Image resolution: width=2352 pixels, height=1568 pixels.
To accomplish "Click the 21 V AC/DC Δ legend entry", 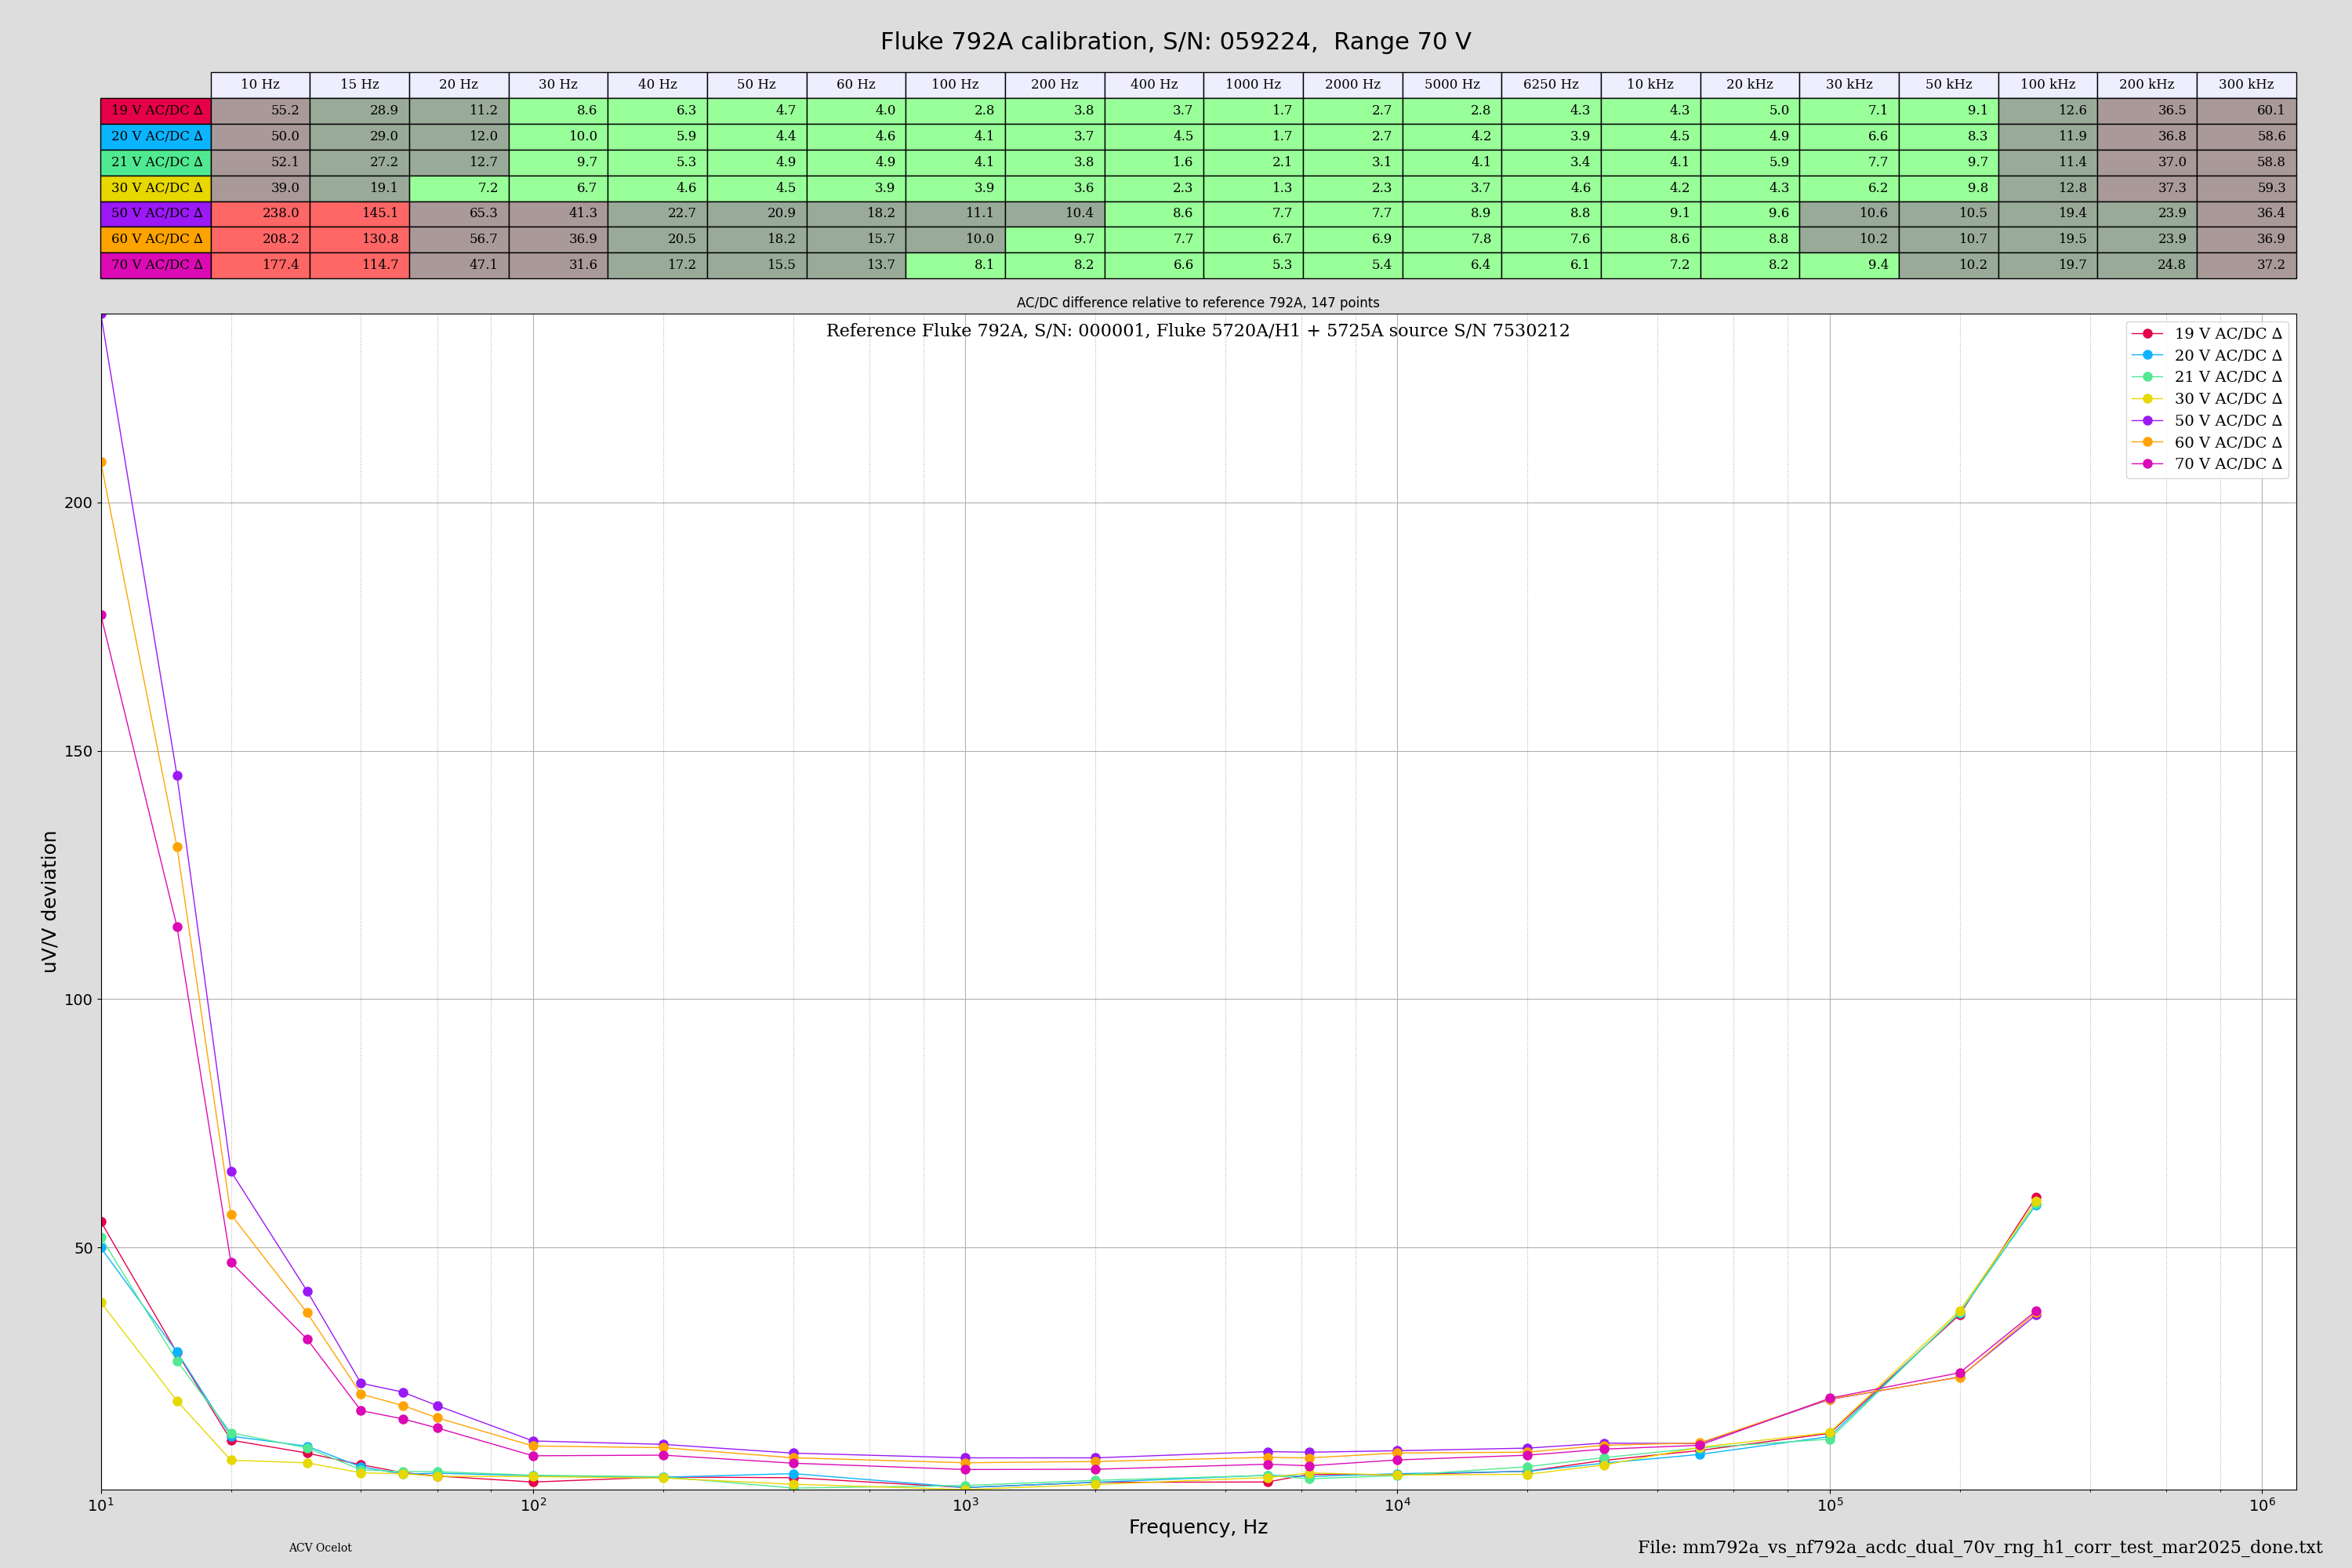I will click(2207, 377).
